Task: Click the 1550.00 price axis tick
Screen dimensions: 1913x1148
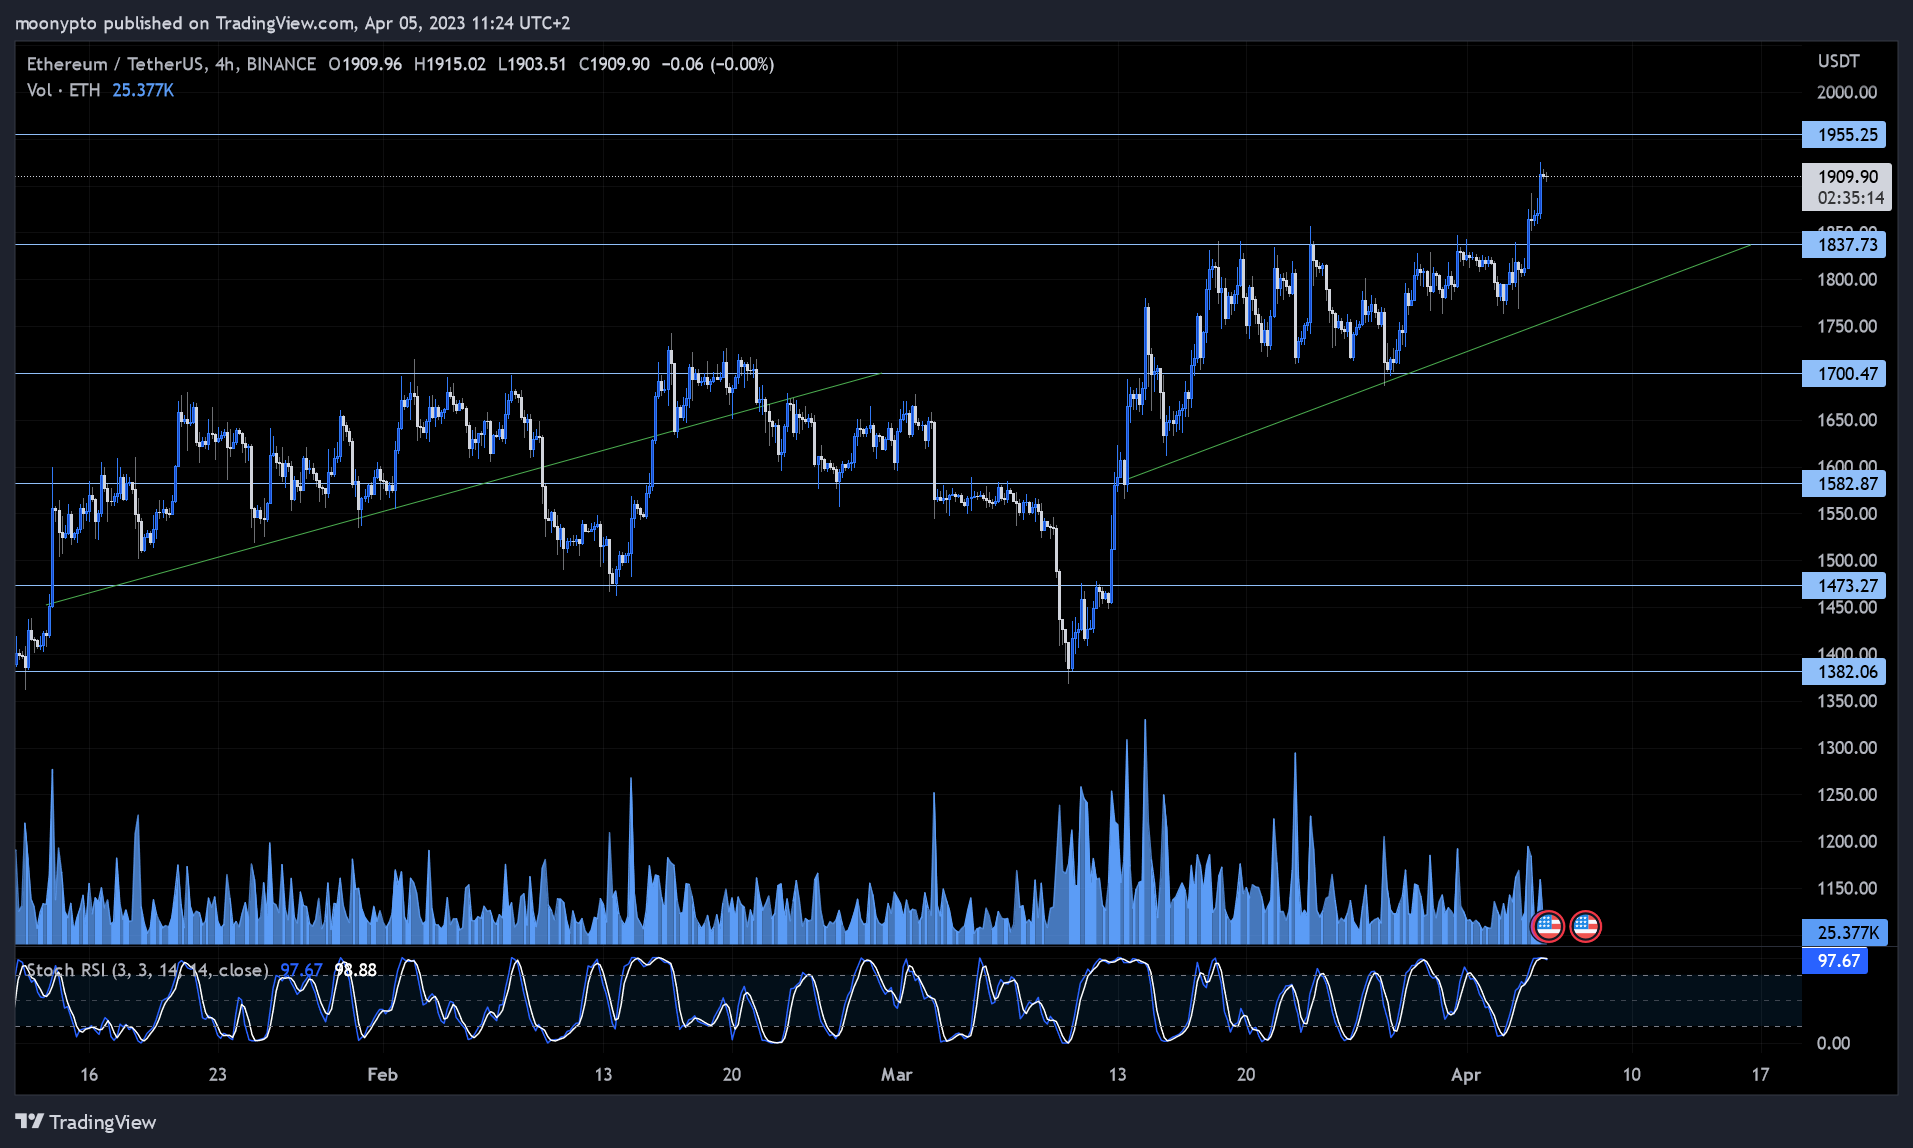Action: pos(1847,513)
